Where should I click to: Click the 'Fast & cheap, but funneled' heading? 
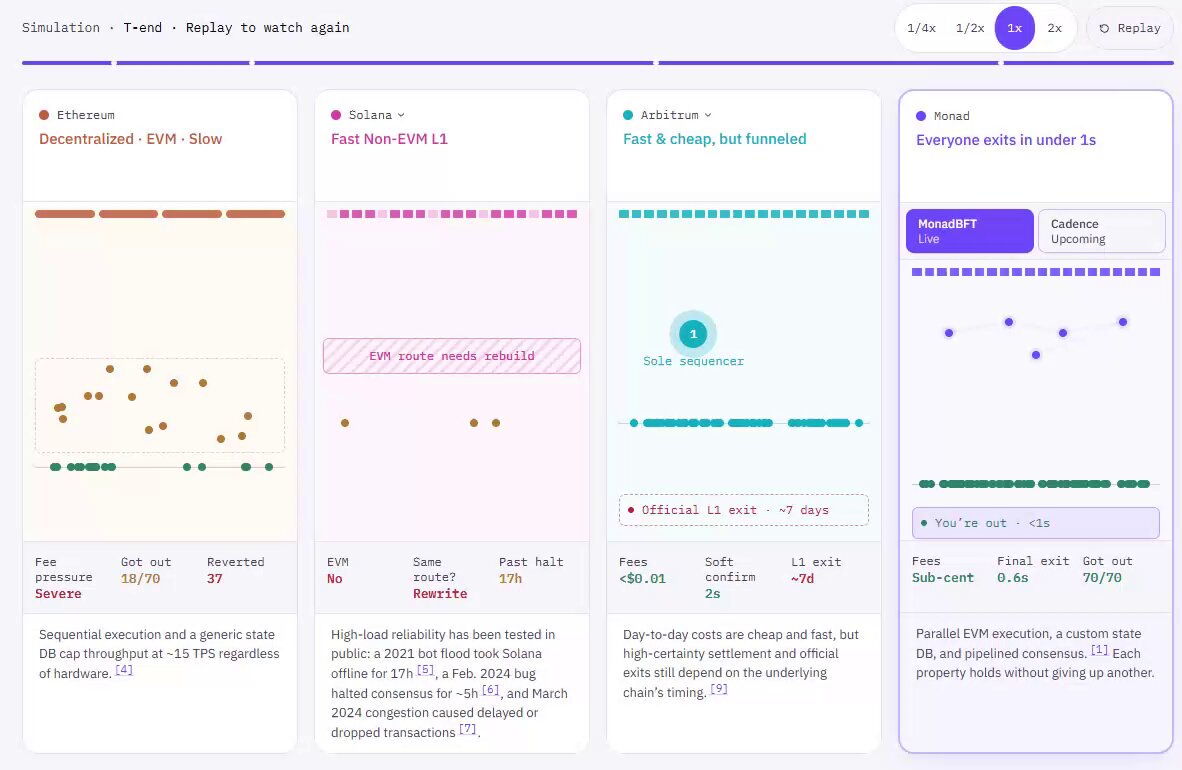pyautogui.click(x=715, y=139)
